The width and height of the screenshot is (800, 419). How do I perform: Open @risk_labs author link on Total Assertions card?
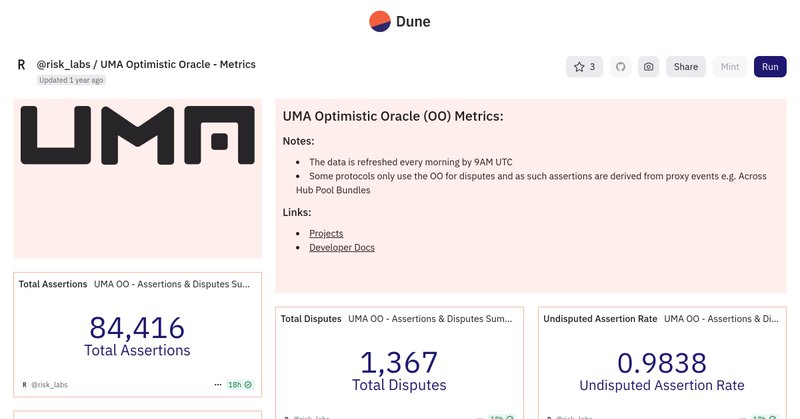[49, 385]
